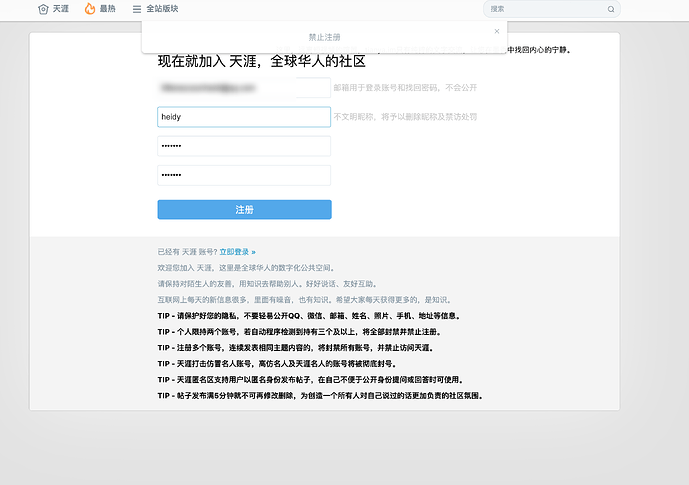Click the line 欢迎您加入 天涯
Image resolution: width=689 pixels, height=485 pixels.
coord(247,268)
